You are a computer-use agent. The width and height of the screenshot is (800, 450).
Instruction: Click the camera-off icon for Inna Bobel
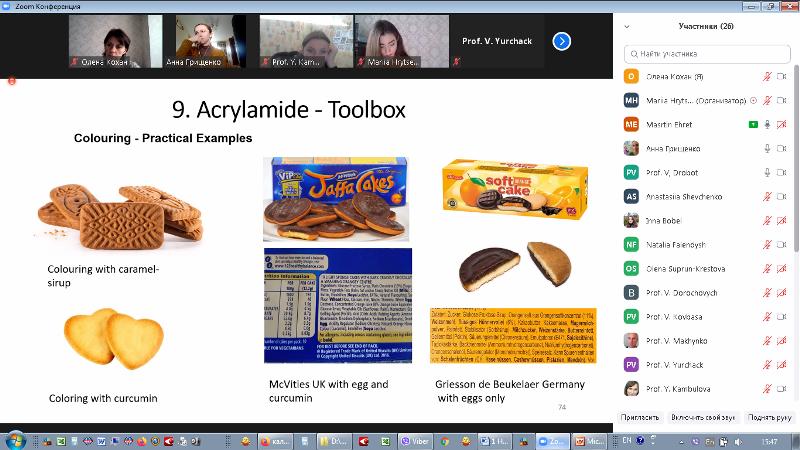(782, 220)
